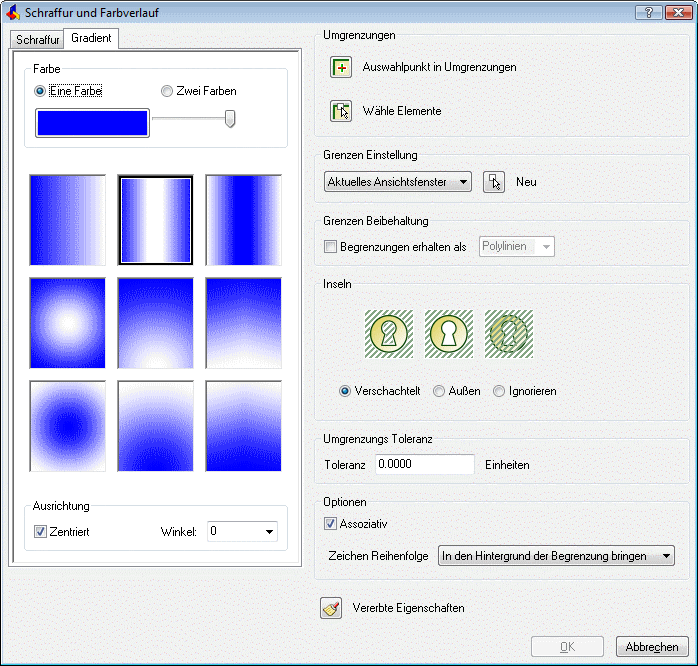Screen dimensions: 698x666
Task: Click the Vererbte Eigenschaften brush icon
Action: [331, 608]
